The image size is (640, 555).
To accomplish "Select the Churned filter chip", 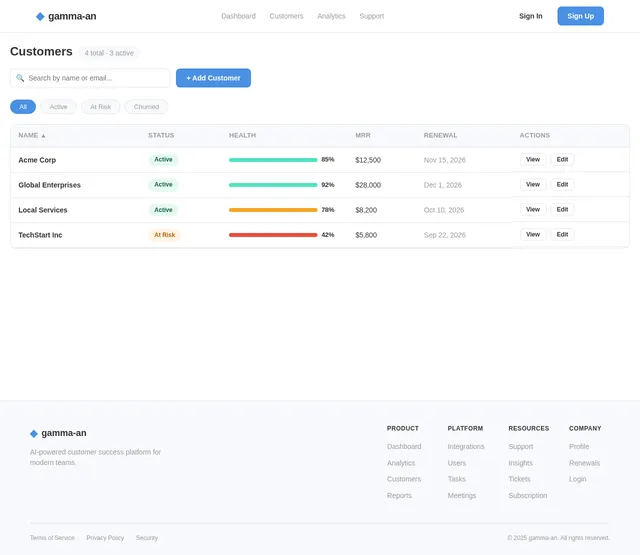I will coord(146,107).
